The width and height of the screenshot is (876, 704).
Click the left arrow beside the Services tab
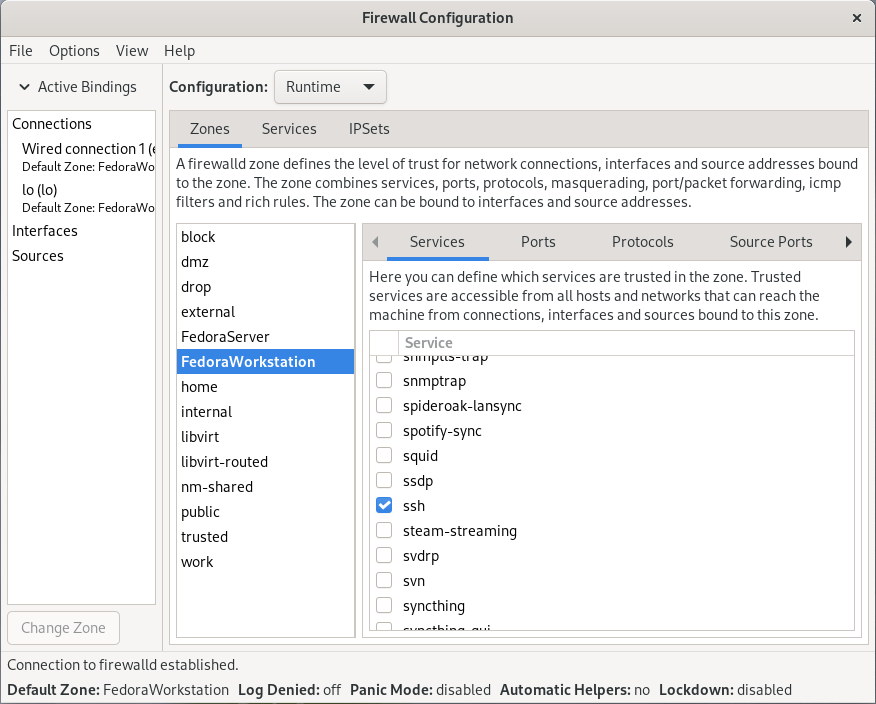click(375, 242)
